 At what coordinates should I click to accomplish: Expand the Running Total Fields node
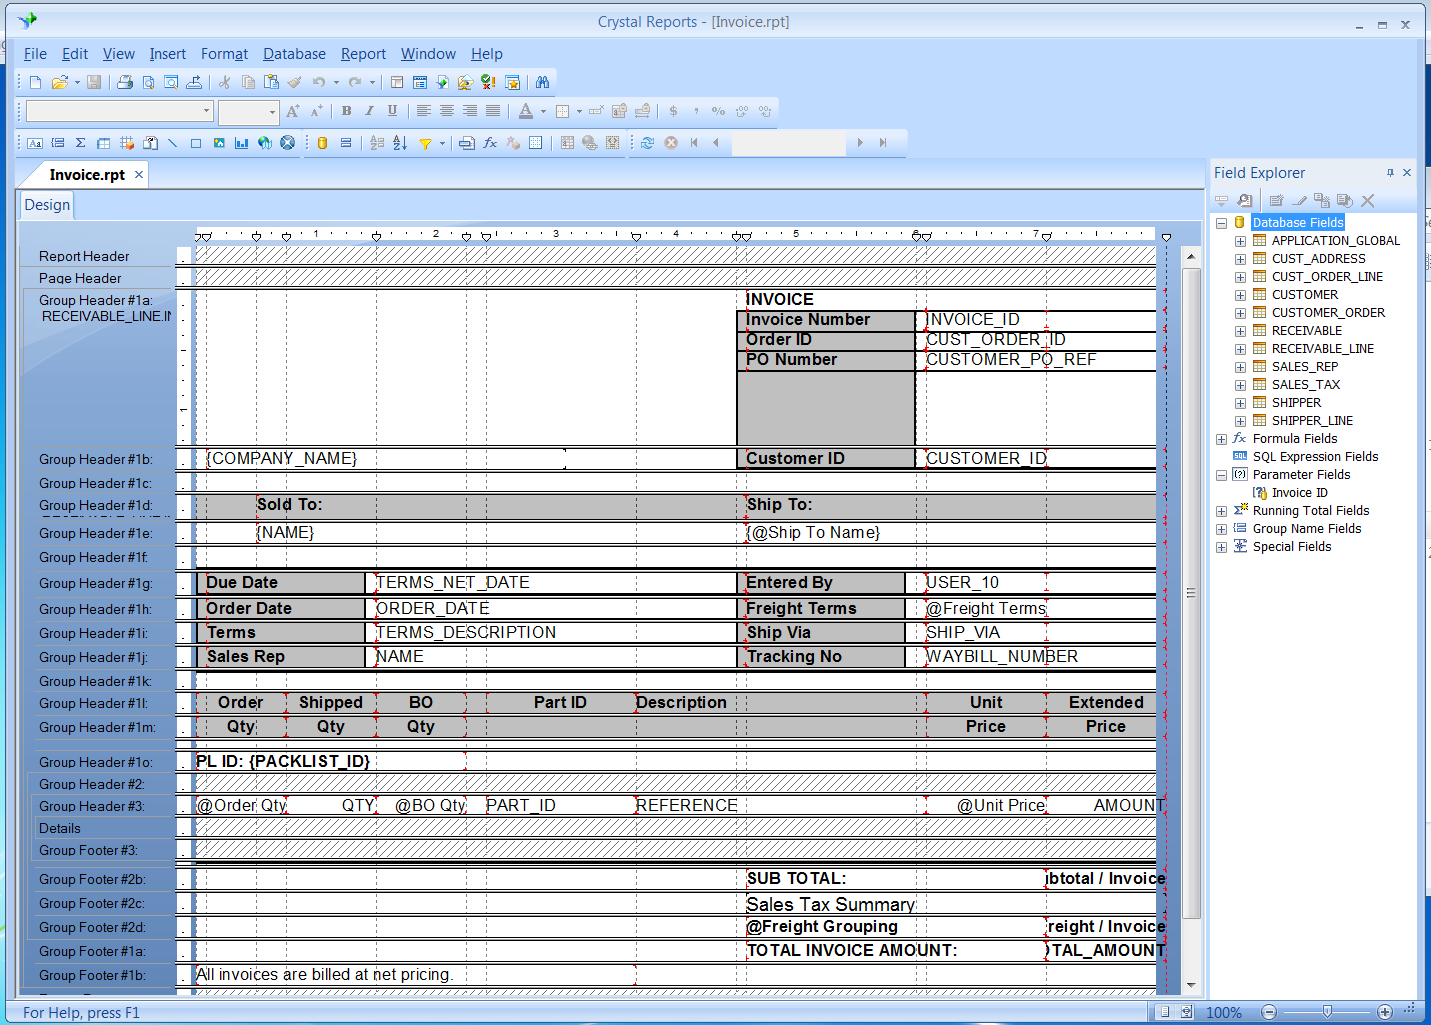(1221, 511)
